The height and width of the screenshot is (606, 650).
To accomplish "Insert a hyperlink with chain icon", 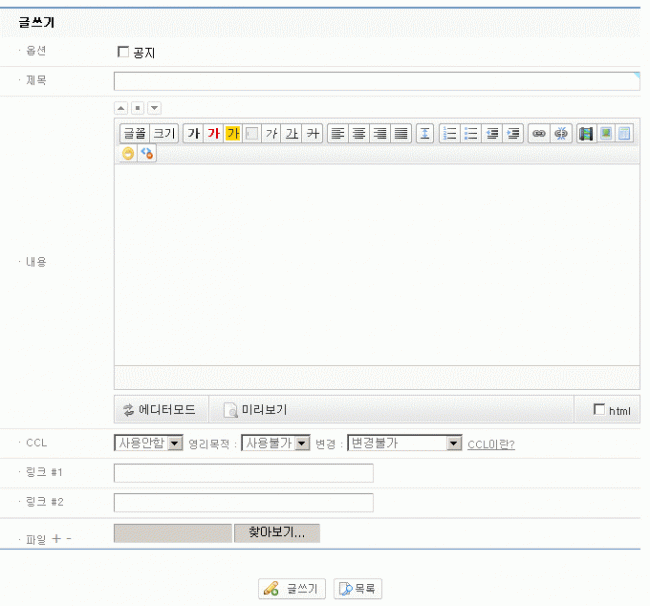I will tap(539, 133).
